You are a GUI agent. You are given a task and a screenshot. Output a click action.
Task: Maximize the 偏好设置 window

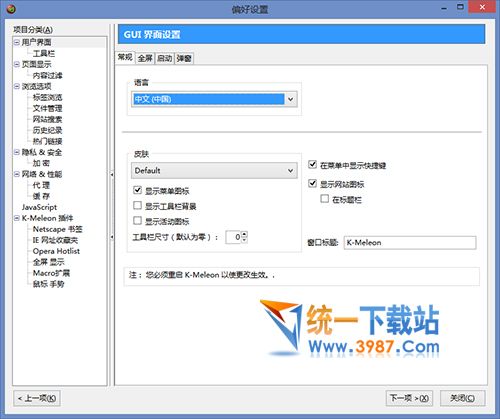click(x=460, y=7)
